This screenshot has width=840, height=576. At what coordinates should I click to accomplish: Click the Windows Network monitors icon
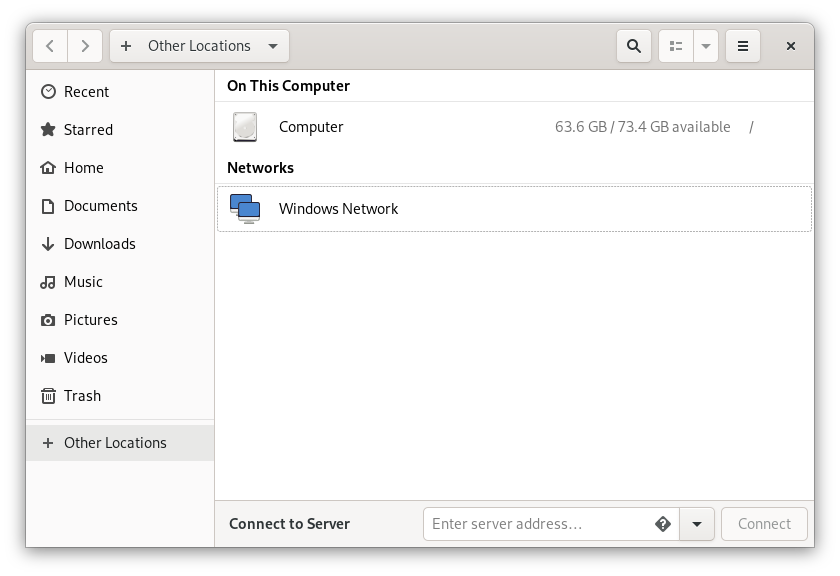(245, 208)
